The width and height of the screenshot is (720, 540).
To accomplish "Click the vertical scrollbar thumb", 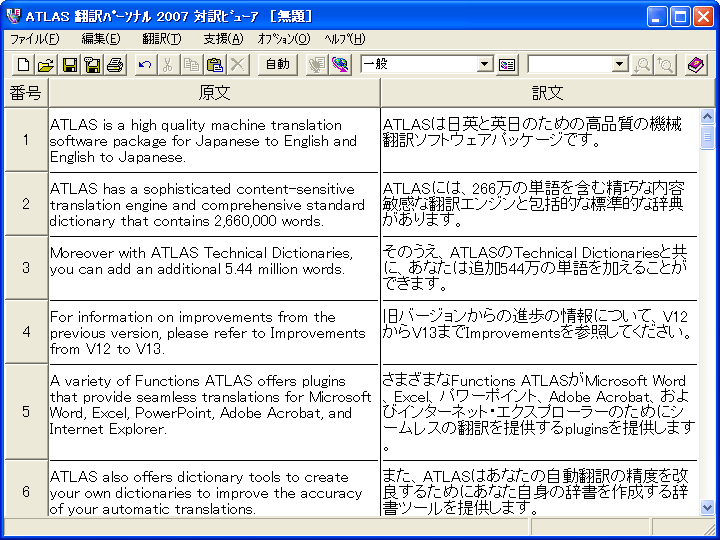I will click(x=708, y=137).
